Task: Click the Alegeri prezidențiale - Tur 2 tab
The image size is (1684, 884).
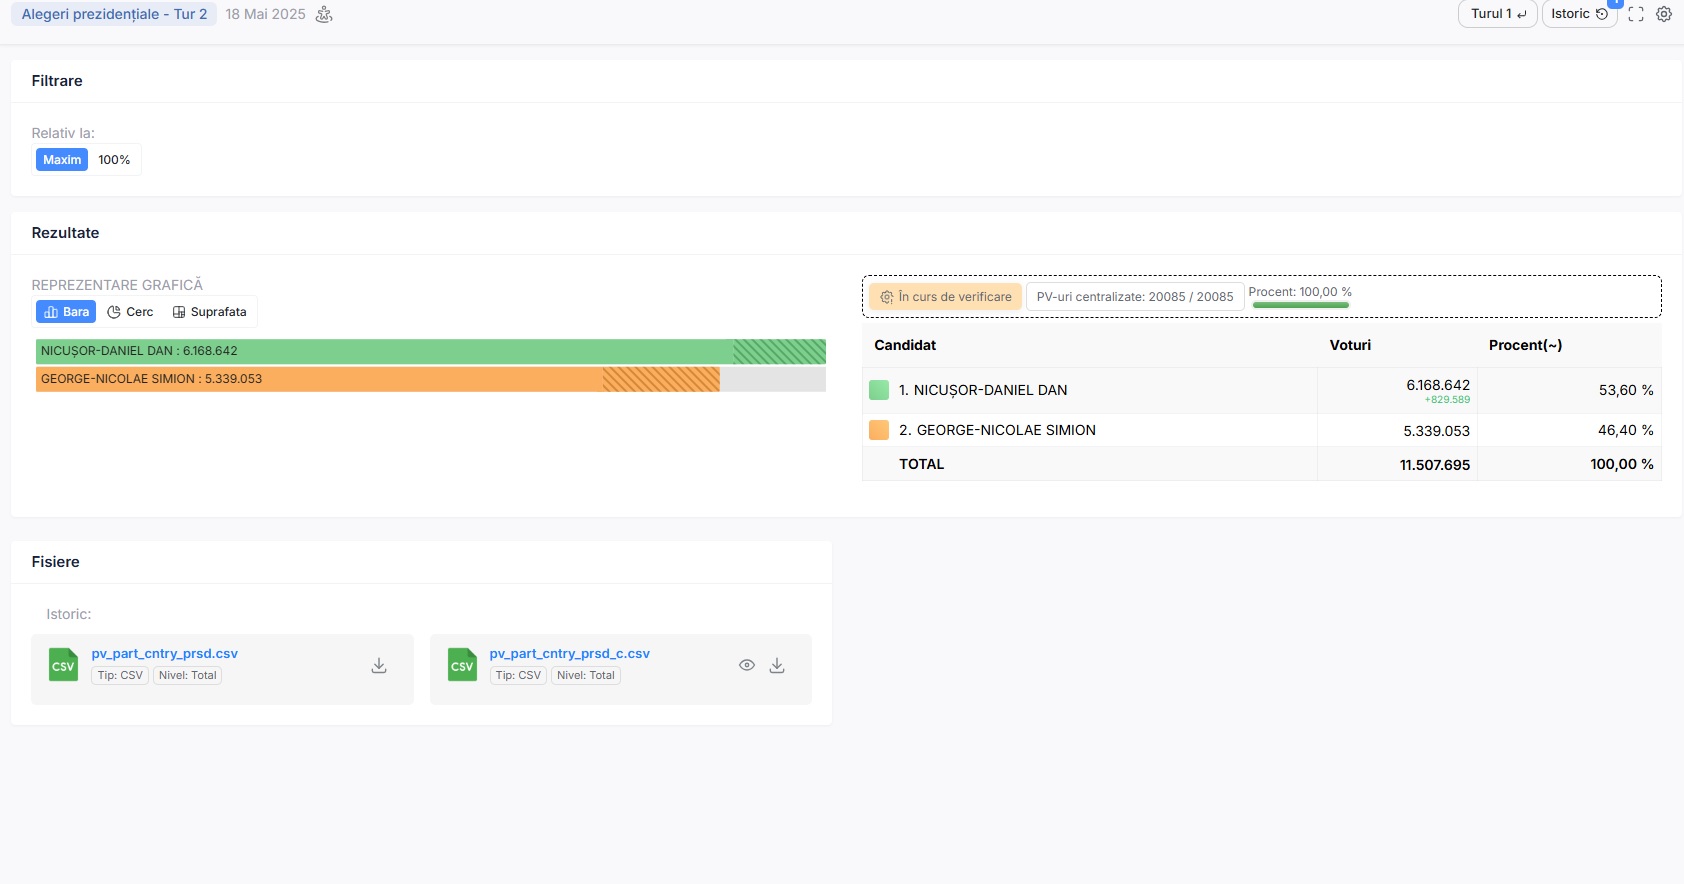Action: [x=114, y=14]
